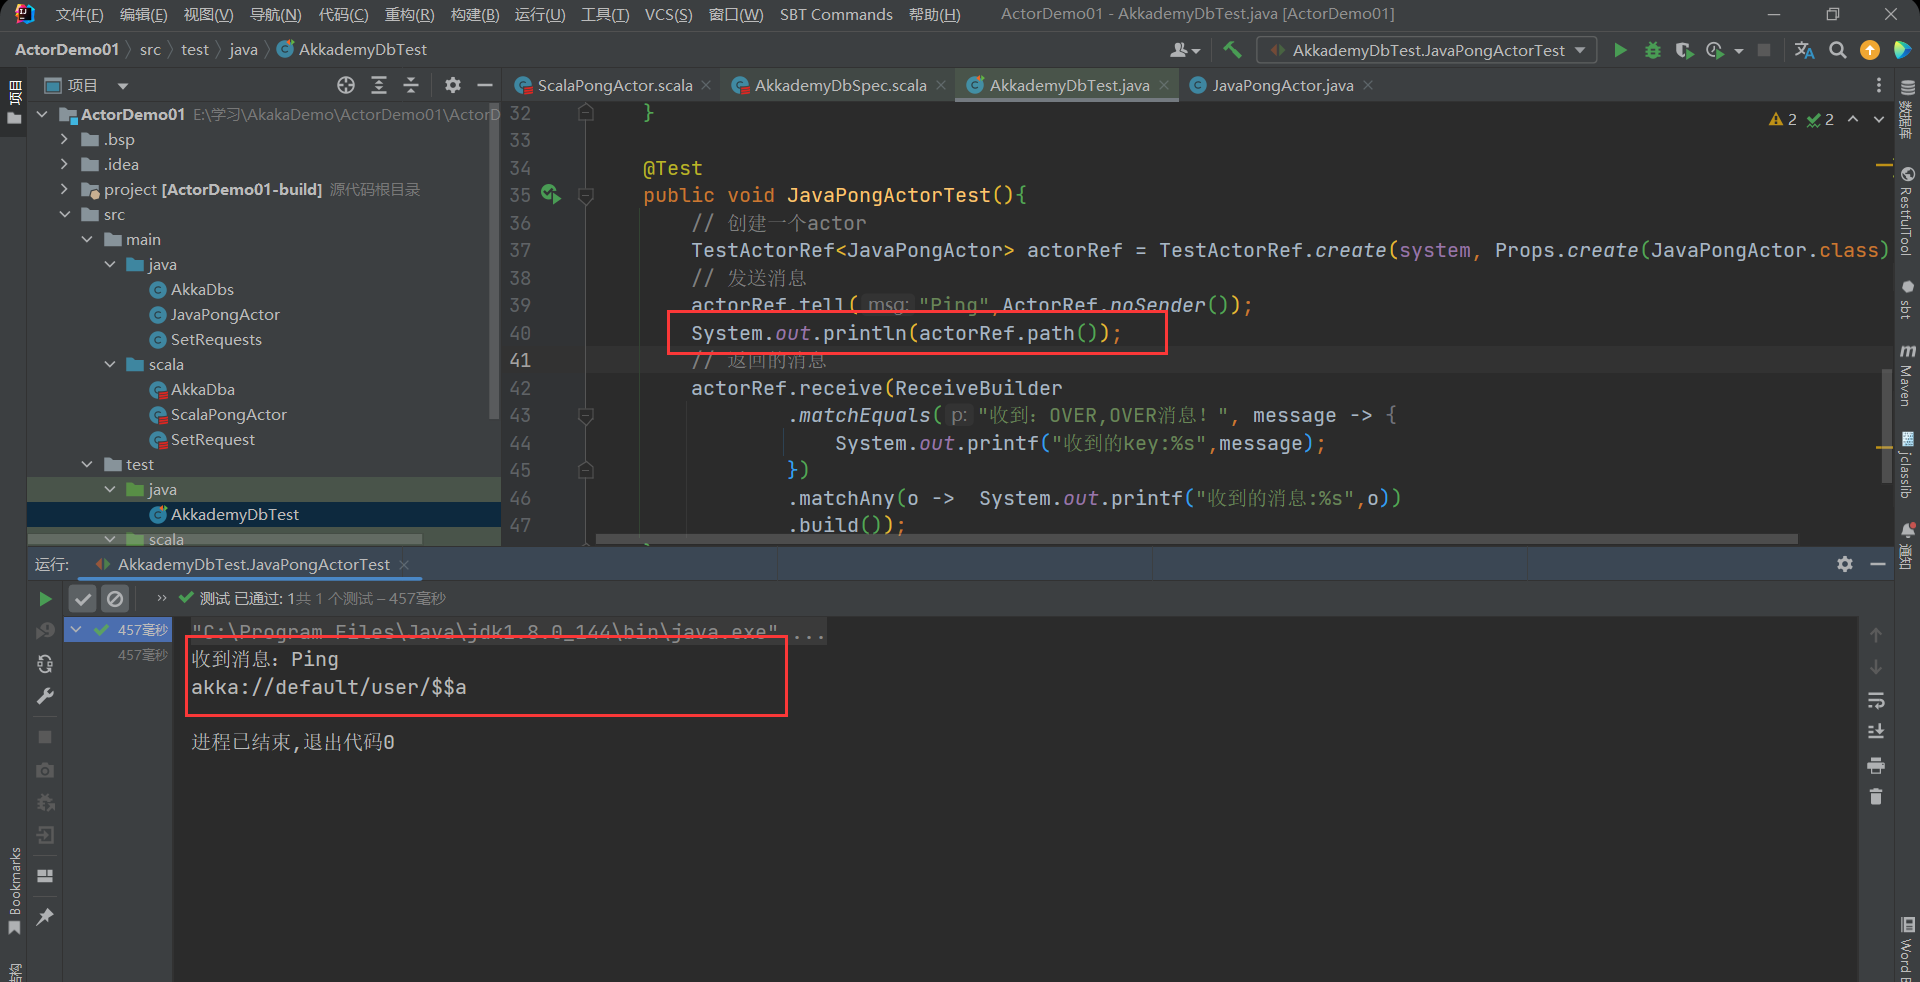Open the Maven tool window
The width and height of the screenshot is (1920, 982).
coord(1908,375)
